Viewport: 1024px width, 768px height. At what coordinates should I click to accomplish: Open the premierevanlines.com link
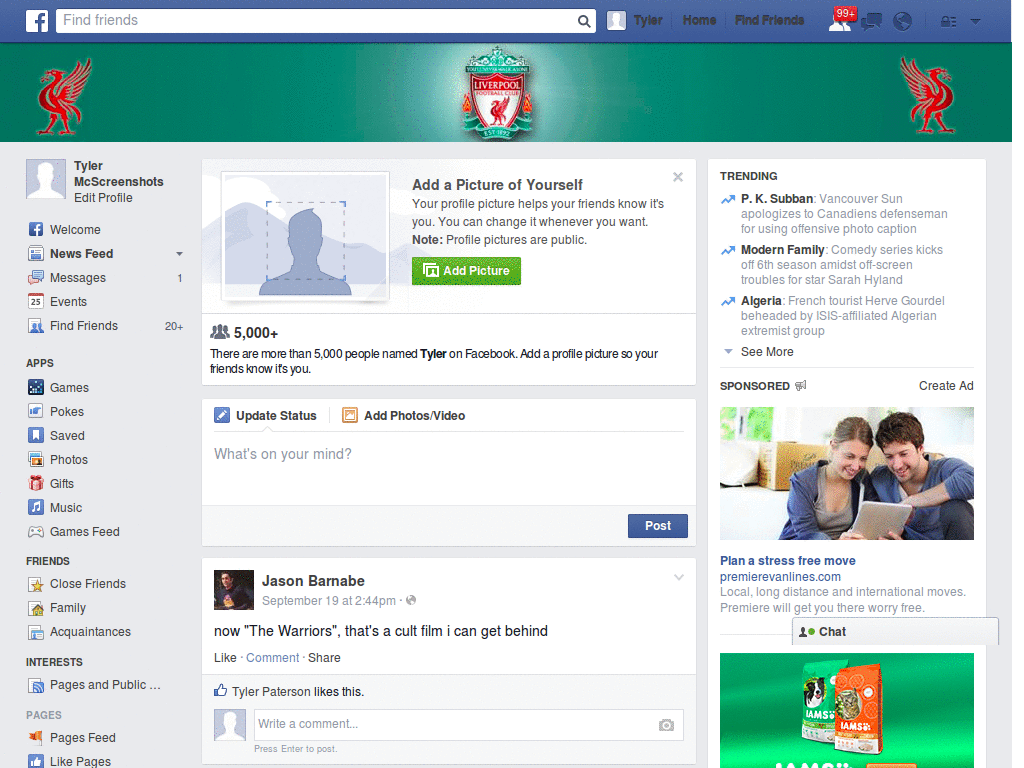click(x=780, y=577)
